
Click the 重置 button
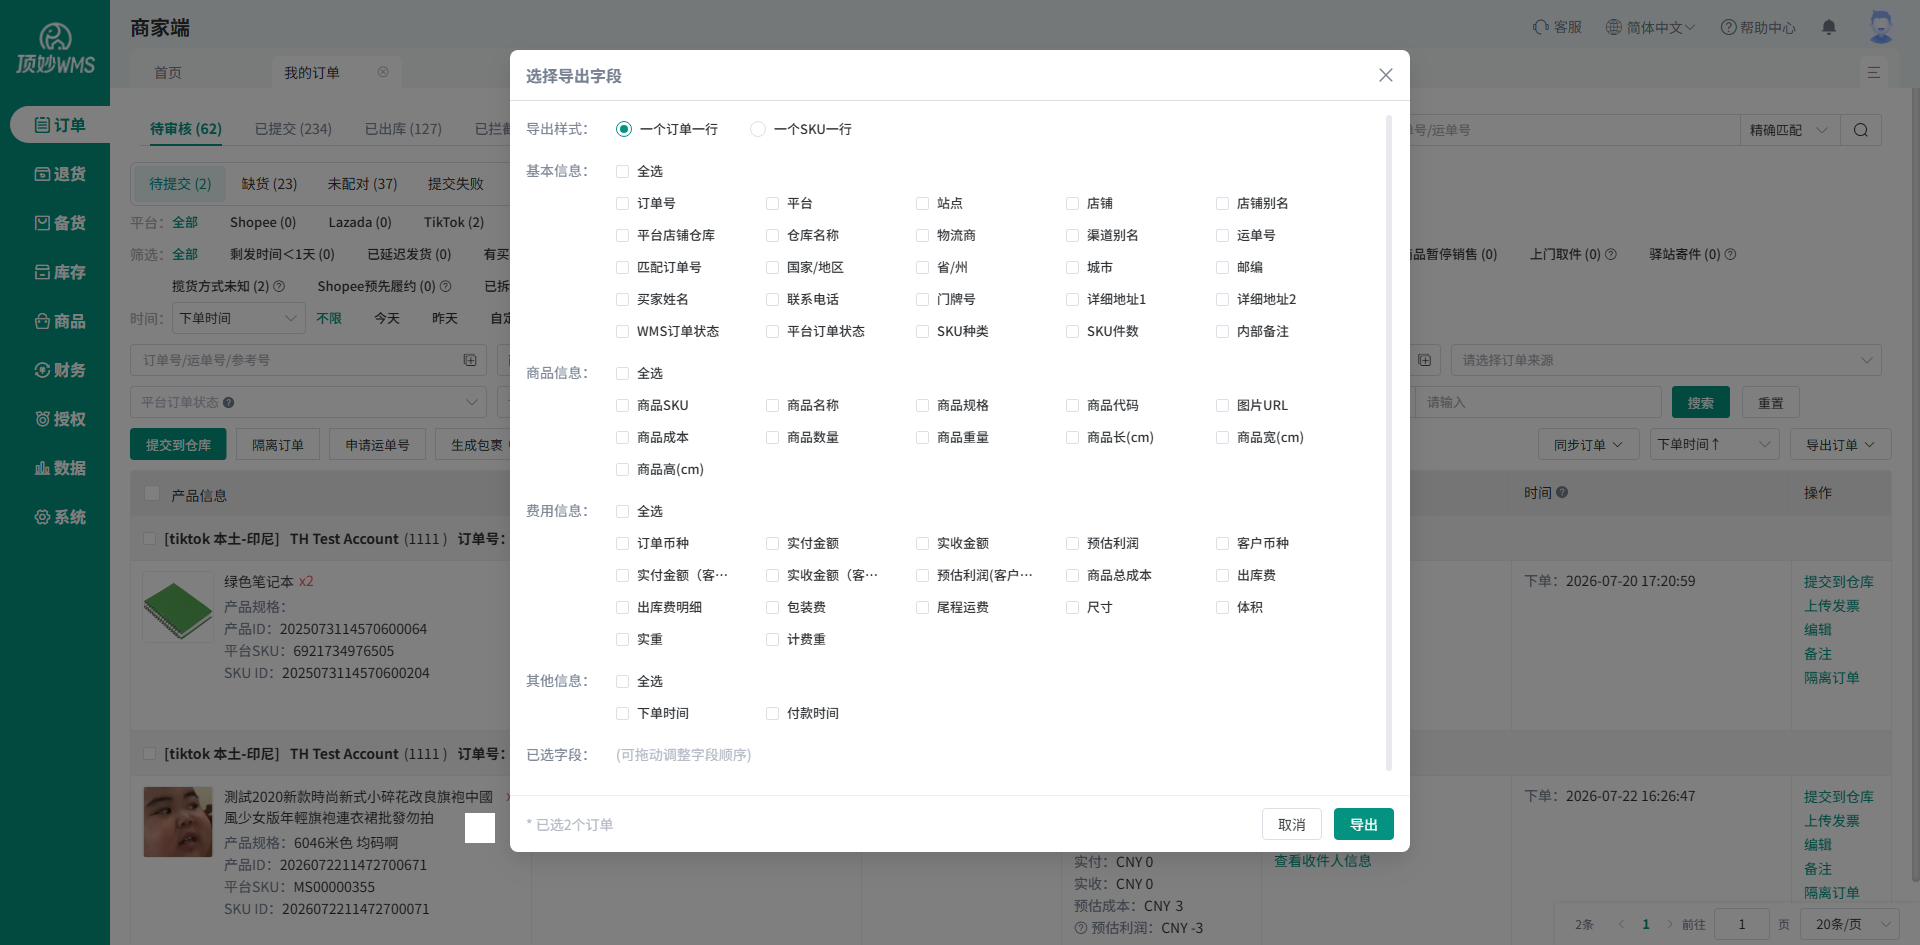click(1771, 402)
